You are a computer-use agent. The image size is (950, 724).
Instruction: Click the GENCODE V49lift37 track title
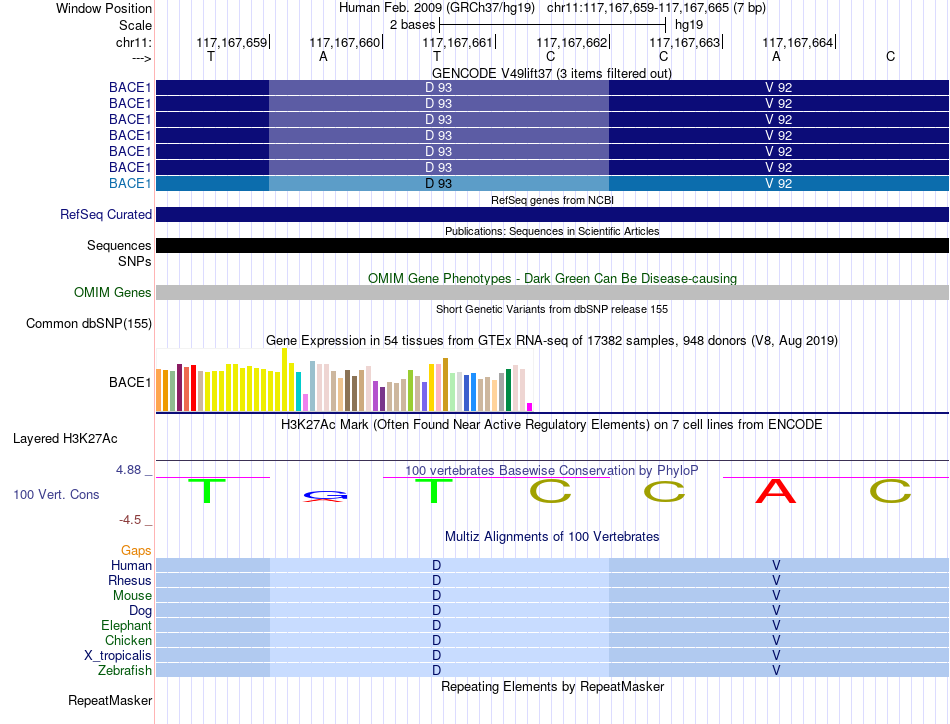[551, 73]
